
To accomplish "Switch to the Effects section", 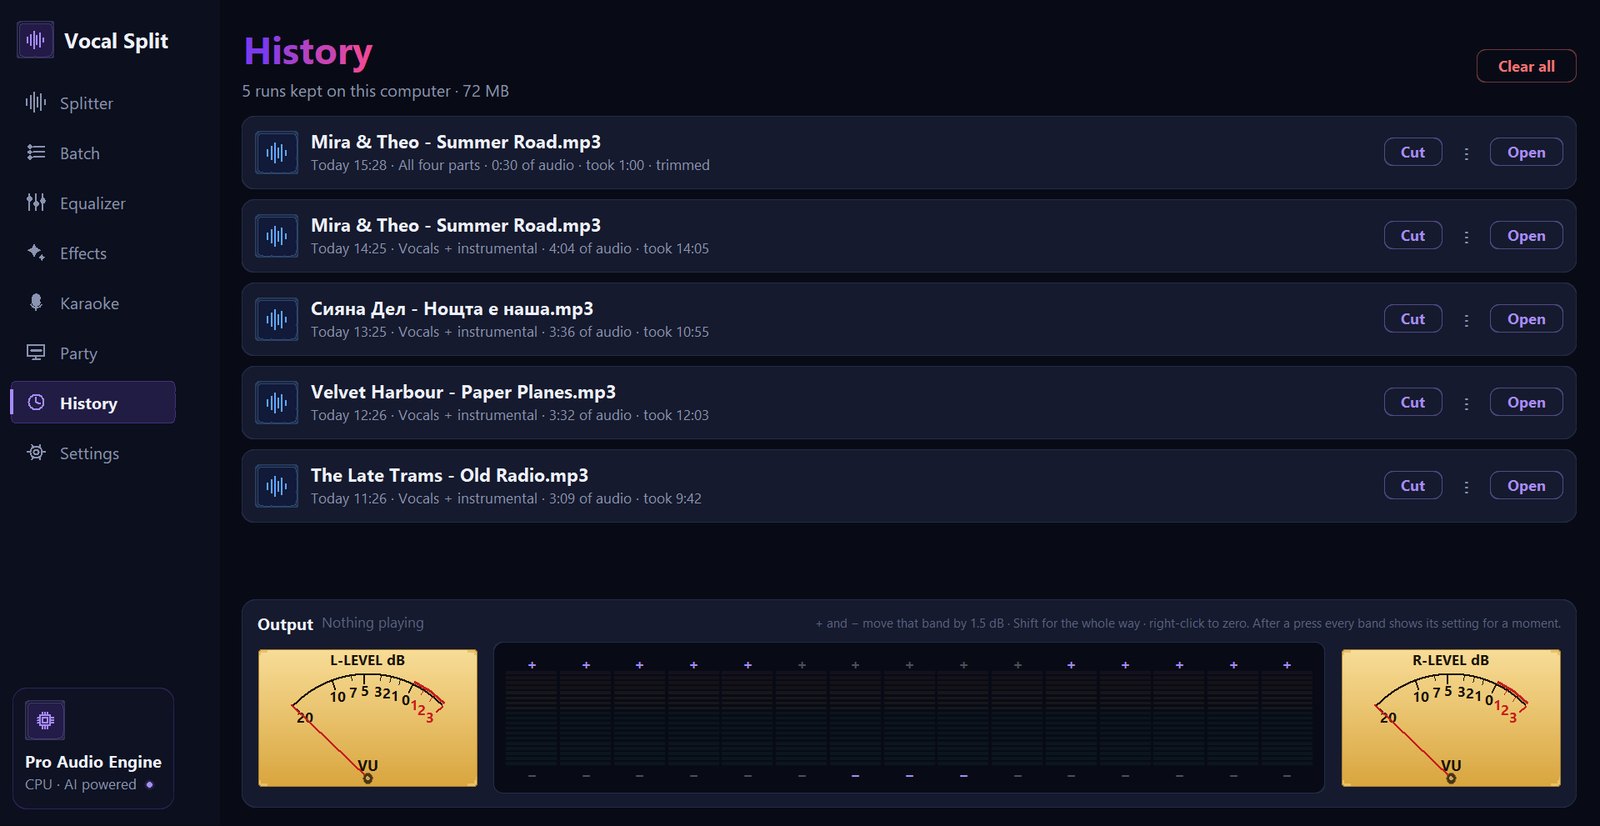I will [x=93, y=253].
